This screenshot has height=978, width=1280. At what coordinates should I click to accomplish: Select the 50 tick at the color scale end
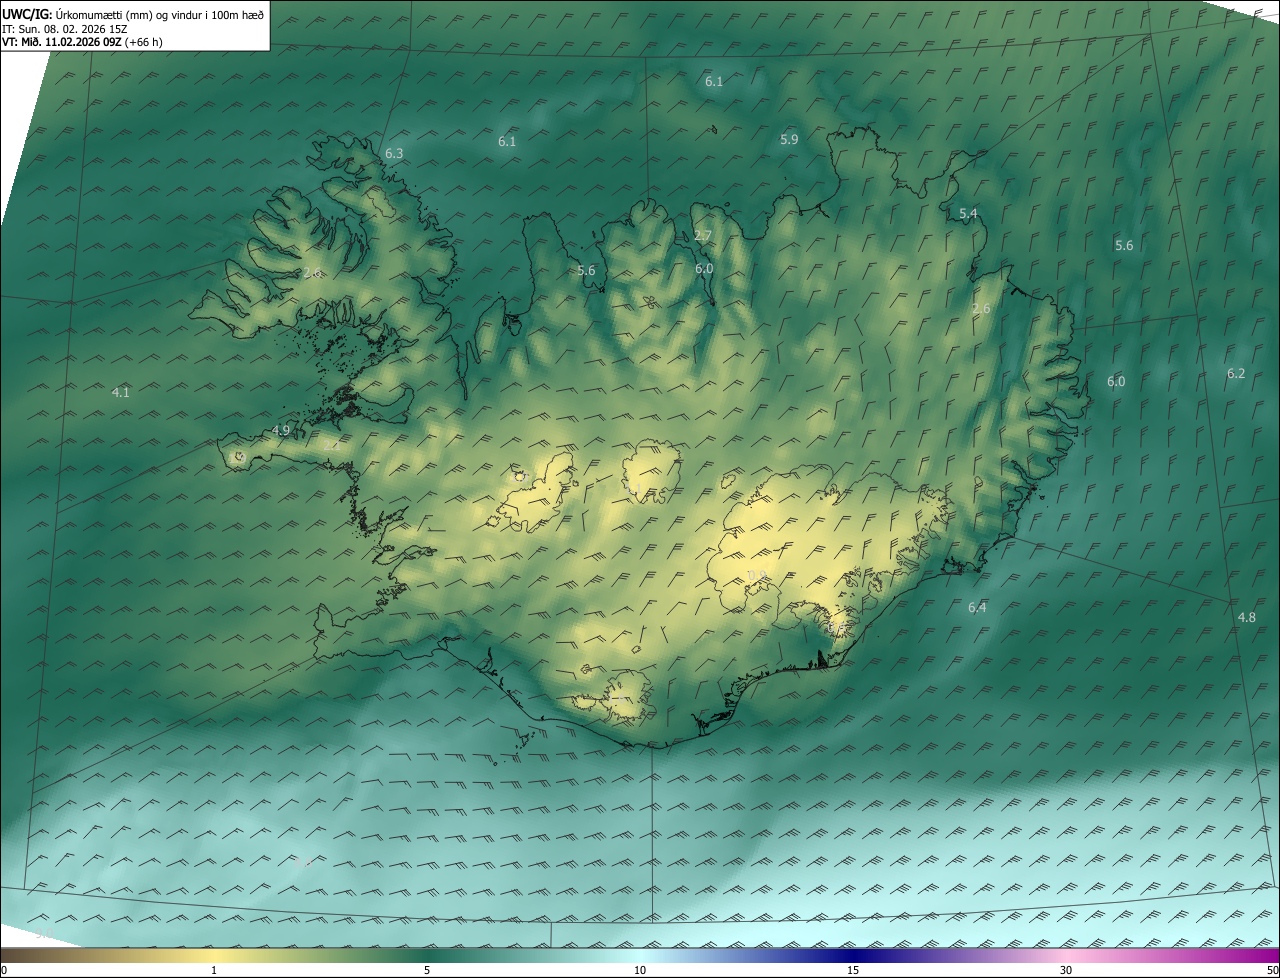pos(1272,970)
